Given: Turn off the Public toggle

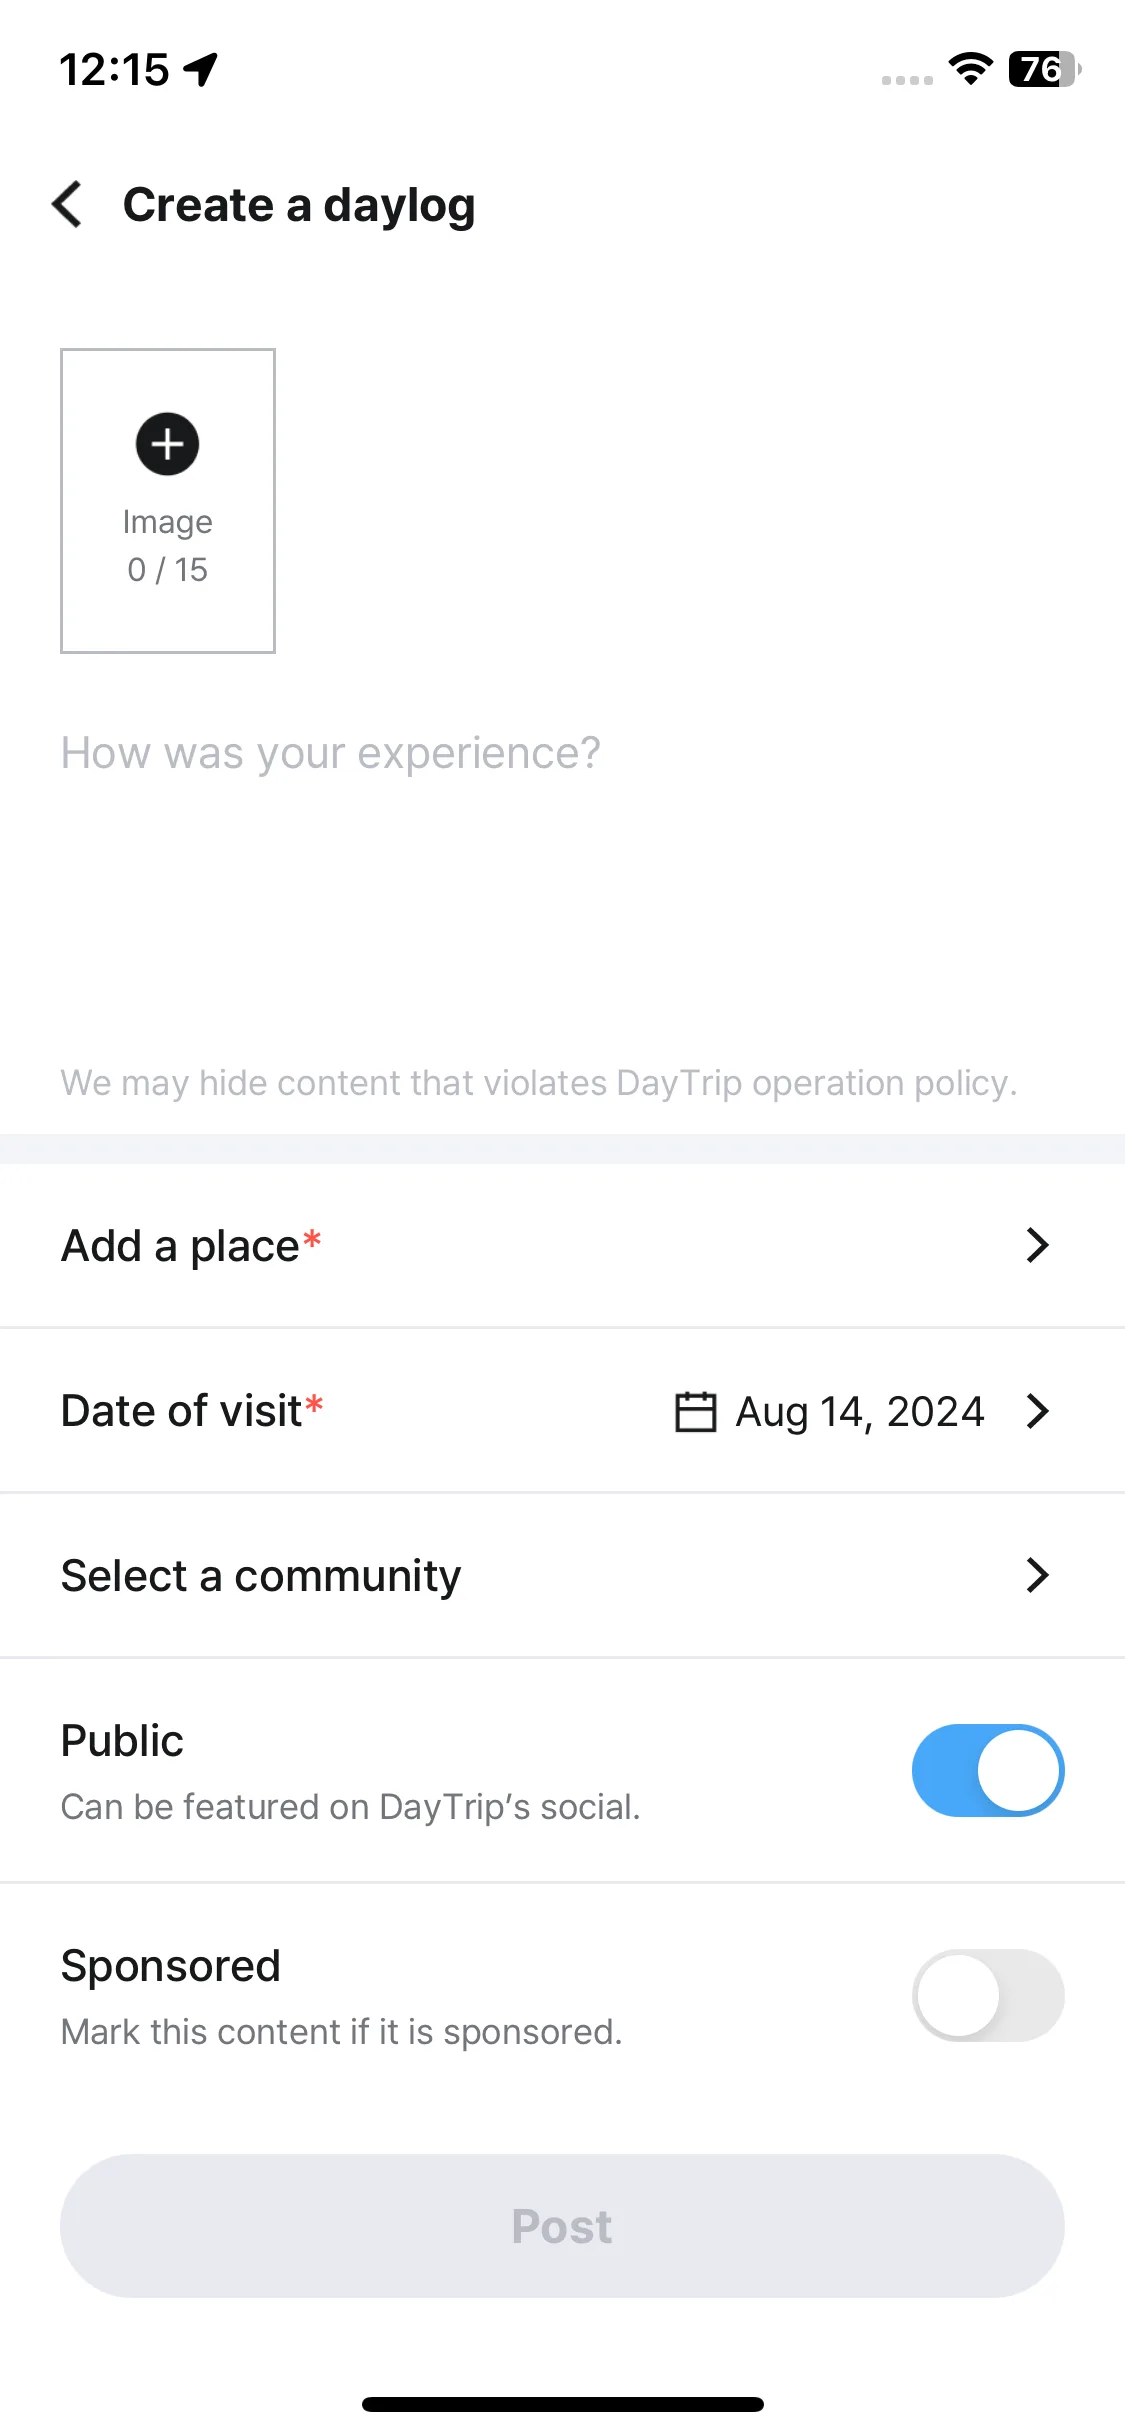Looking at the screenshot, I should tap(987, 1770).
